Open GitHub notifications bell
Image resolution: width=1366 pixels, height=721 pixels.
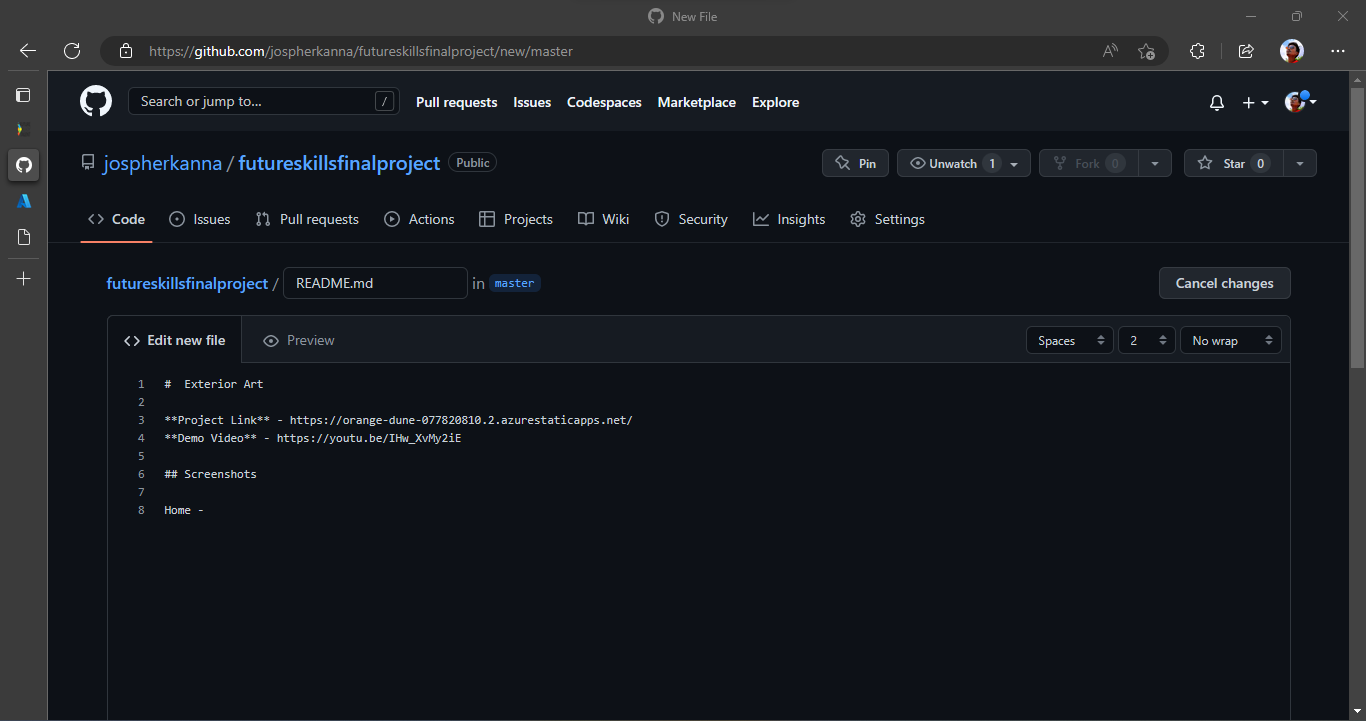coord(1216,102)
